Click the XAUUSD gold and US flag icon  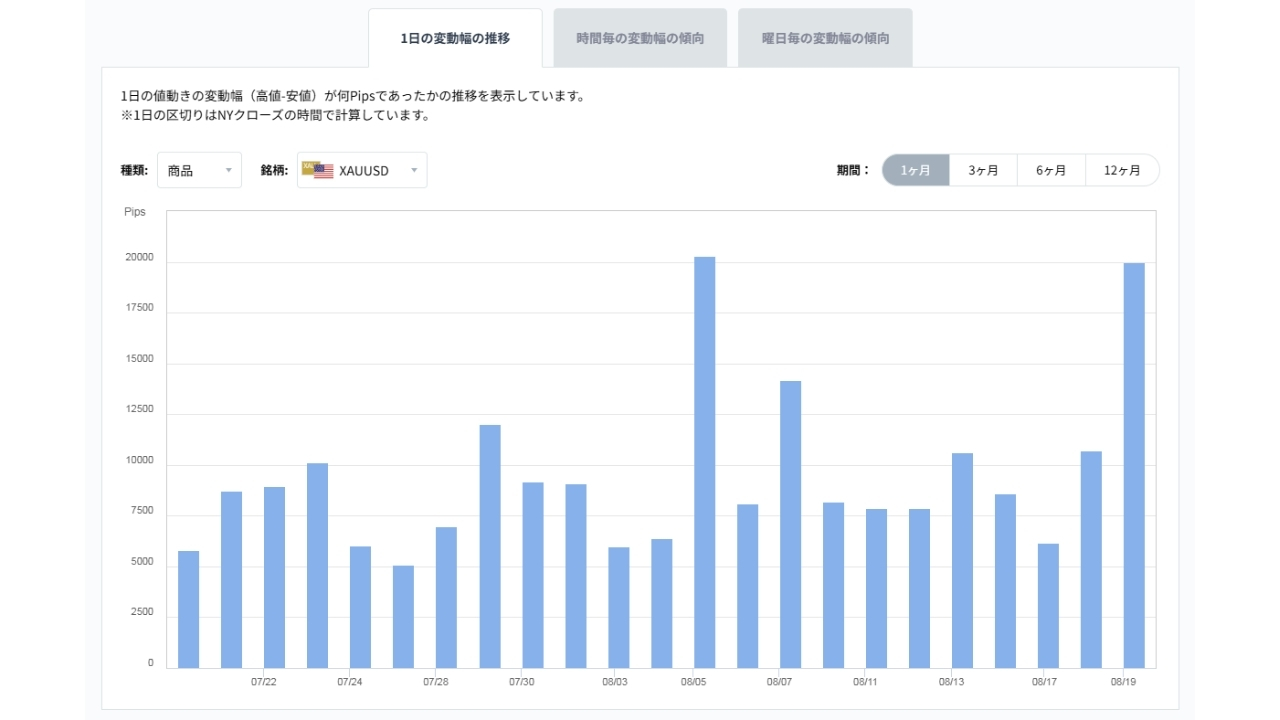pos(318,170)
